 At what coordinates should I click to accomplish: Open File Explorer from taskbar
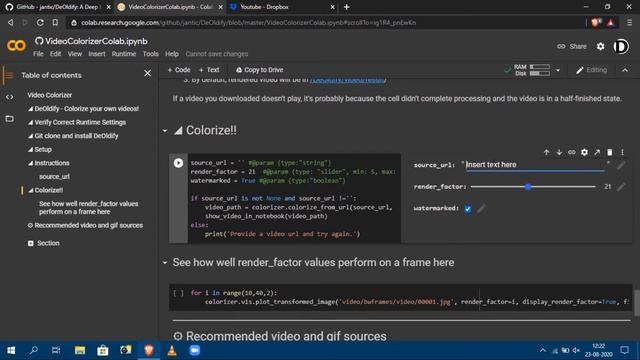pyautogui.click(x=80, y=350)
